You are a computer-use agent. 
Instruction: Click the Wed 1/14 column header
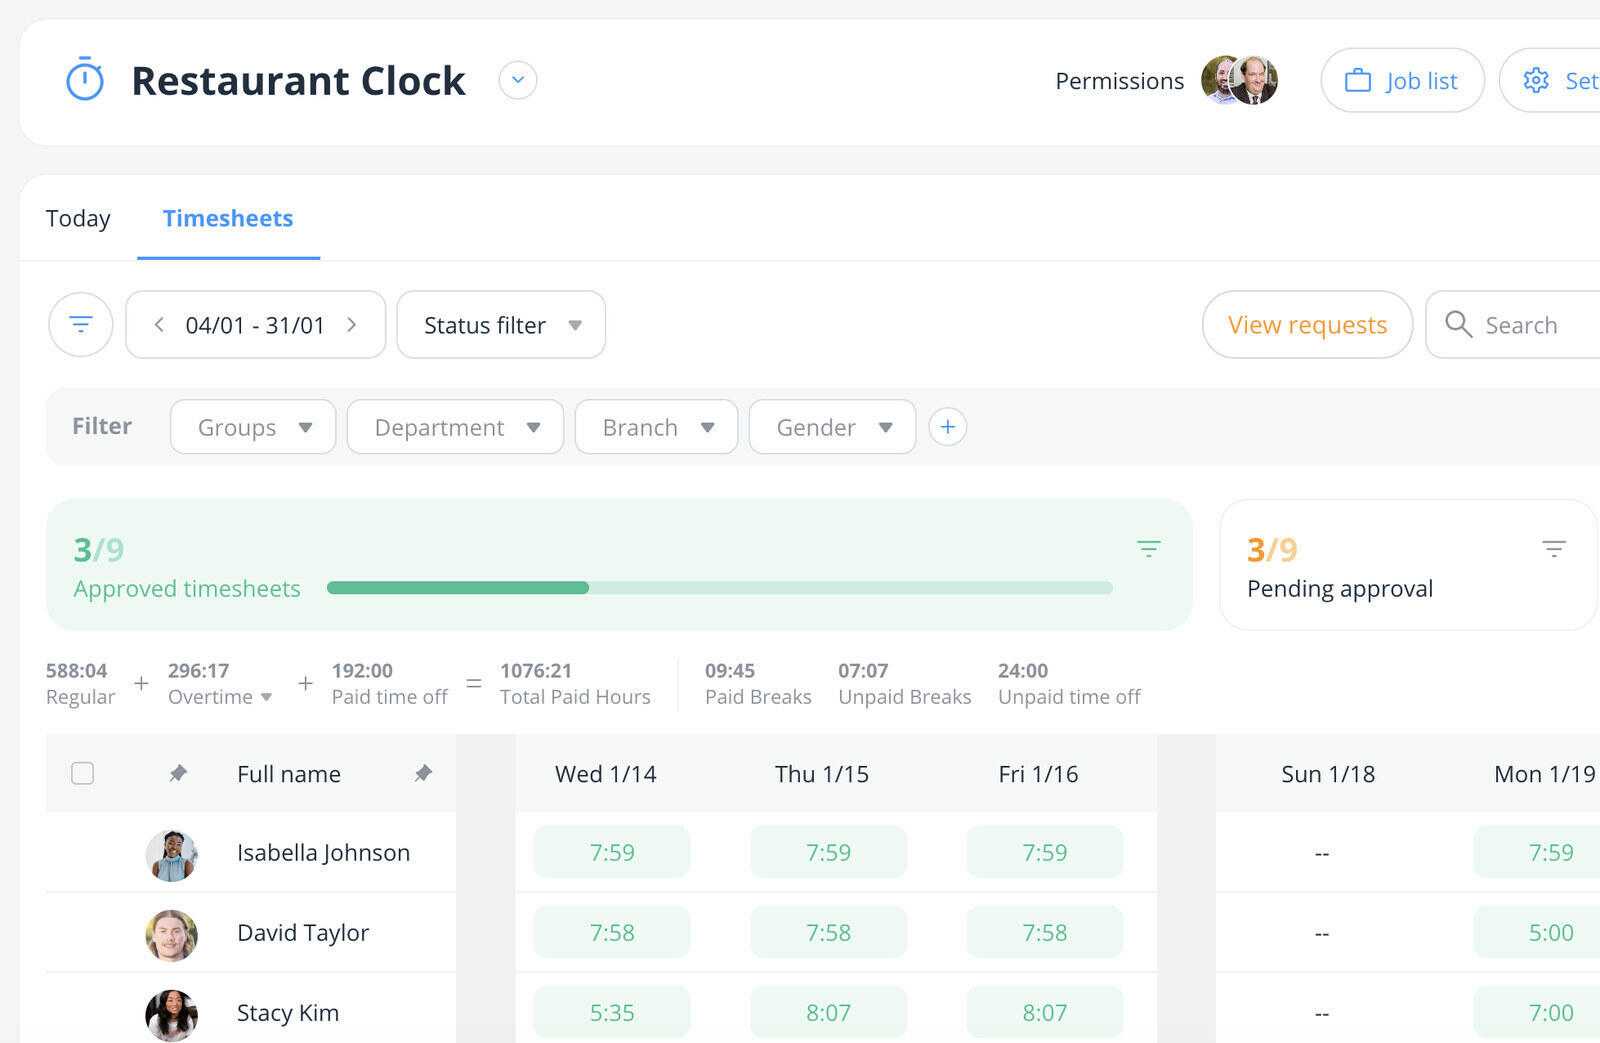[x=606, y=774]
